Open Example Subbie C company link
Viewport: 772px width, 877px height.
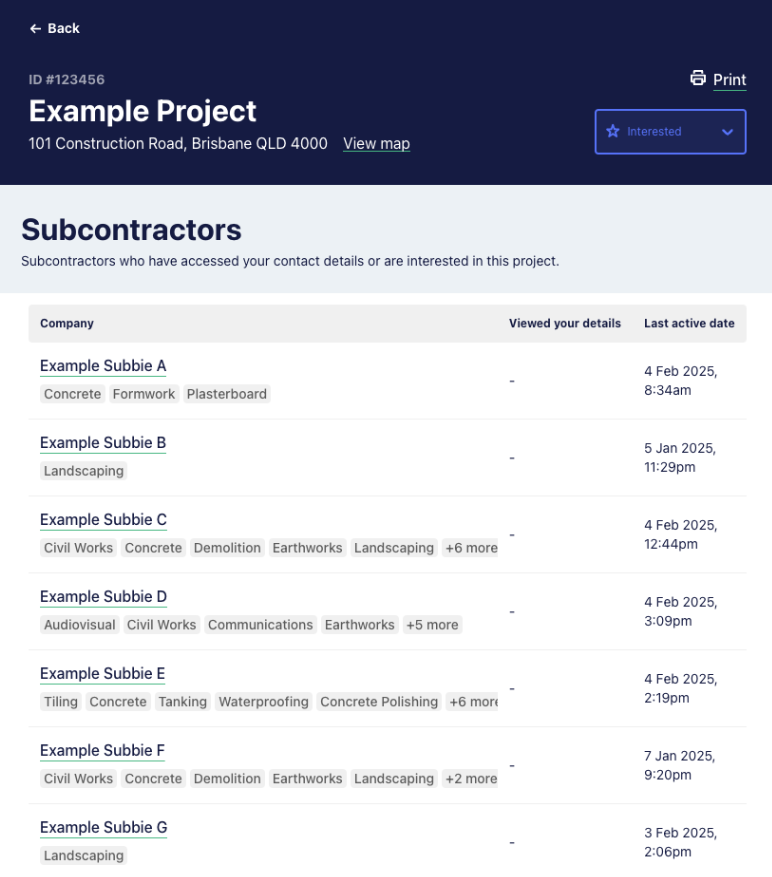coord(103,520)
